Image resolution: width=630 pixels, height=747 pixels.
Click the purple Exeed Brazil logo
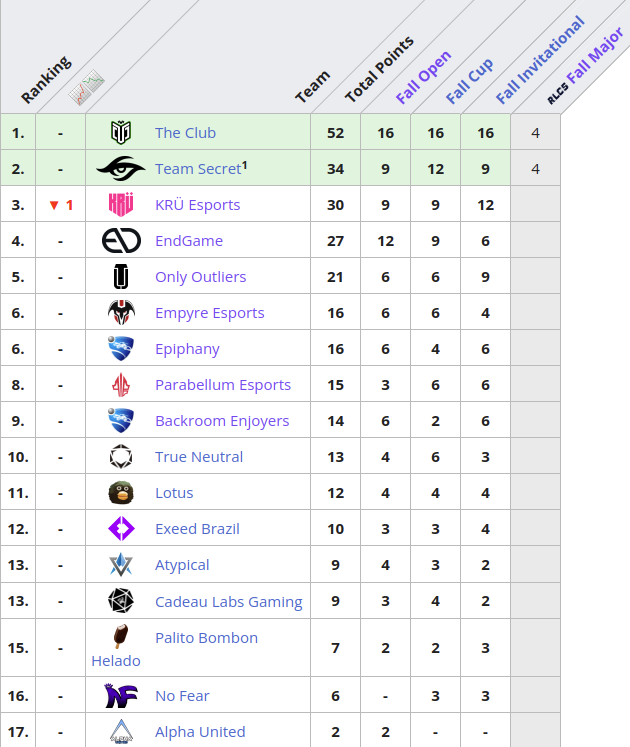click(121, 529)
